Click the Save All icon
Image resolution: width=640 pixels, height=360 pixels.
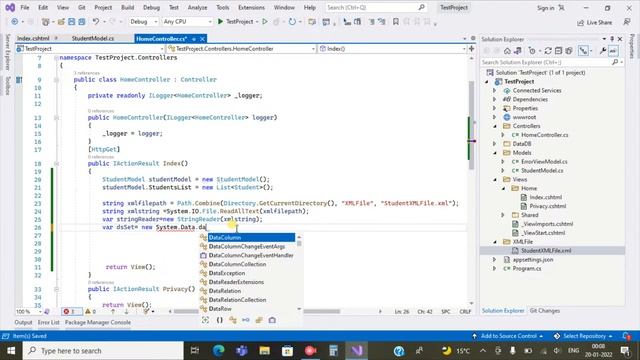[x=82, y=22]
